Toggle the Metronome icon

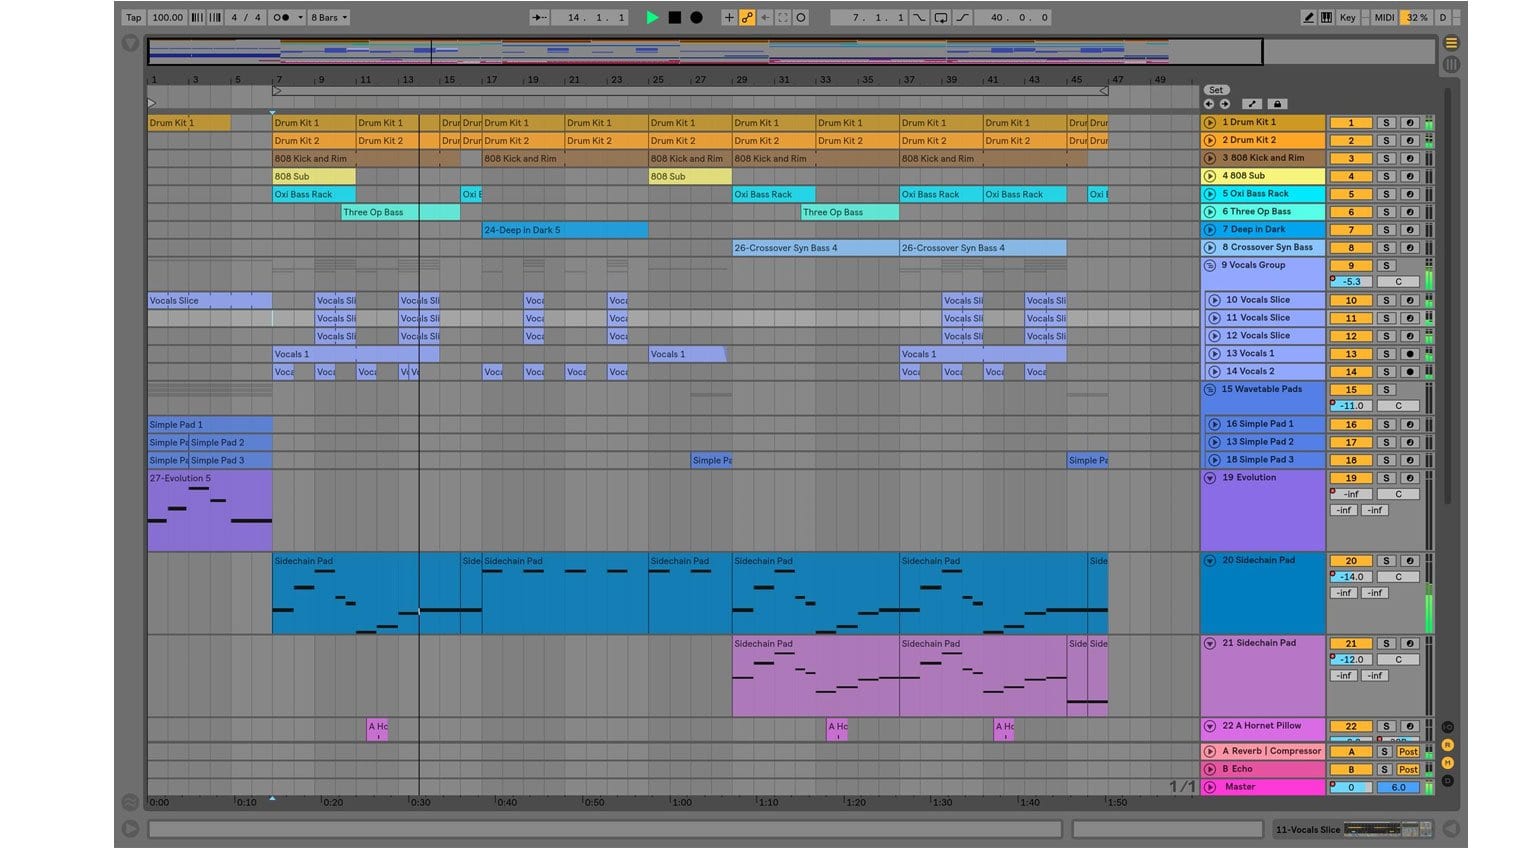[x=281, y=17]
